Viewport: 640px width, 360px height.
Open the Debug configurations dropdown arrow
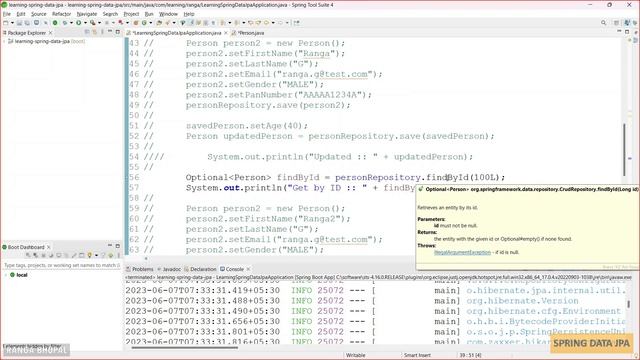[x=71, y=23]
